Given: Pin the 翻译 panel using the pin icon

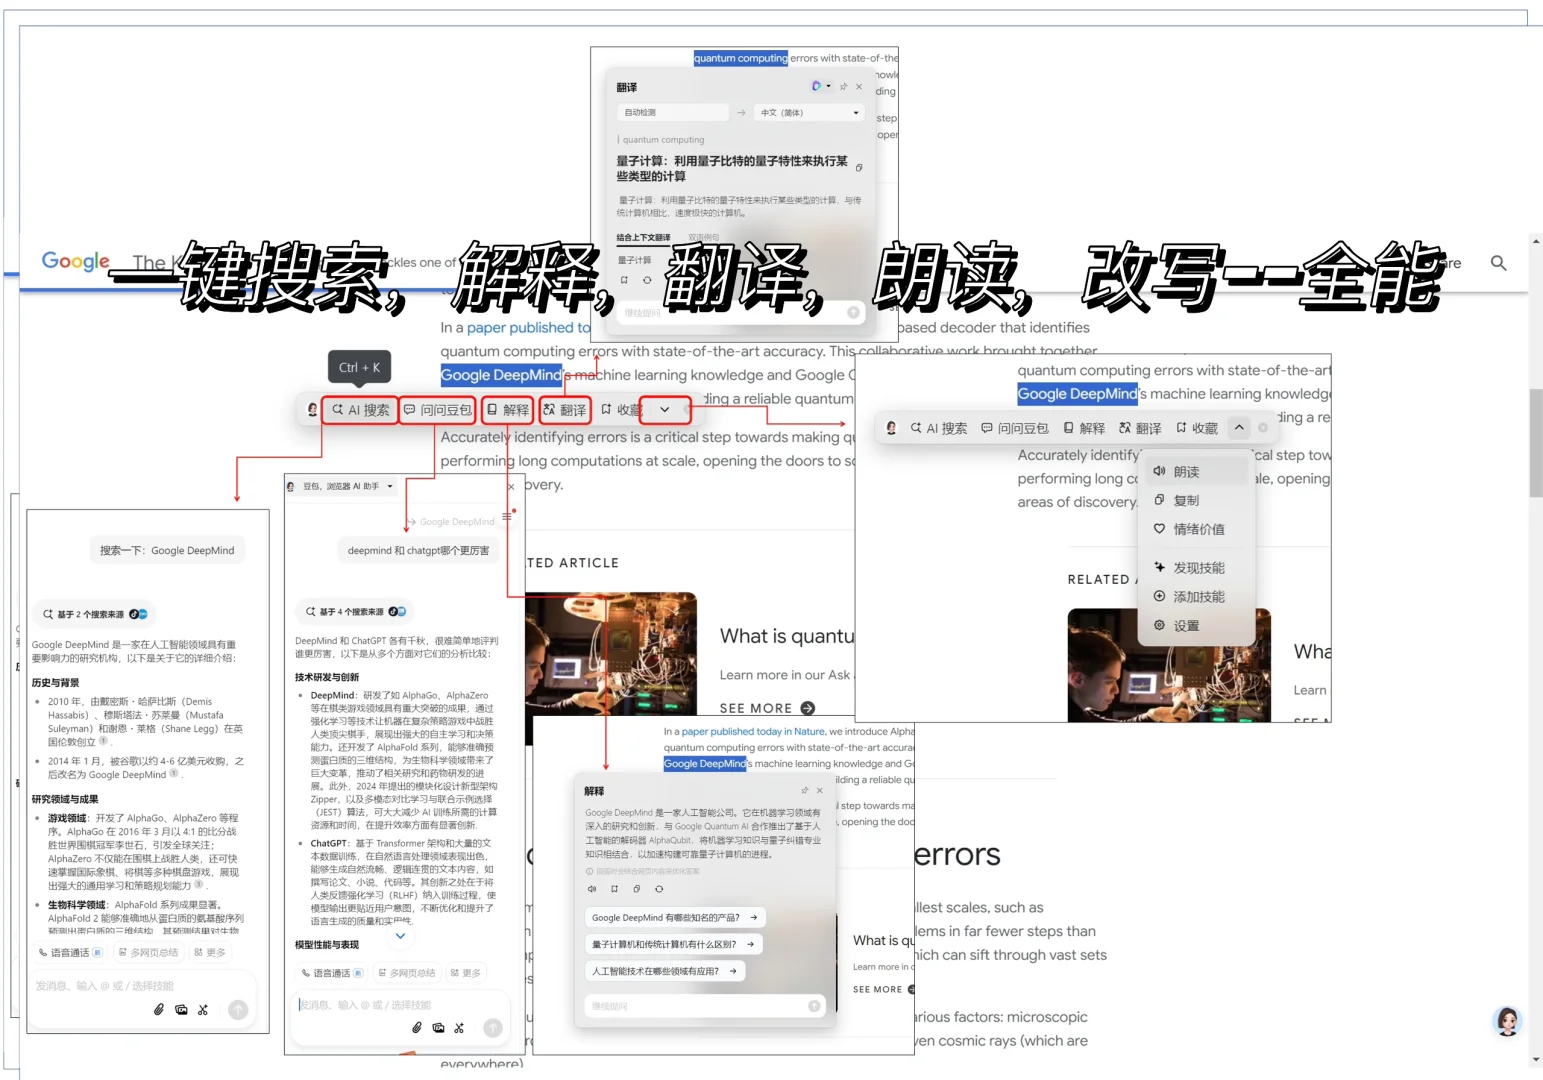Looking at the screenshot, I should click(844, 87).
